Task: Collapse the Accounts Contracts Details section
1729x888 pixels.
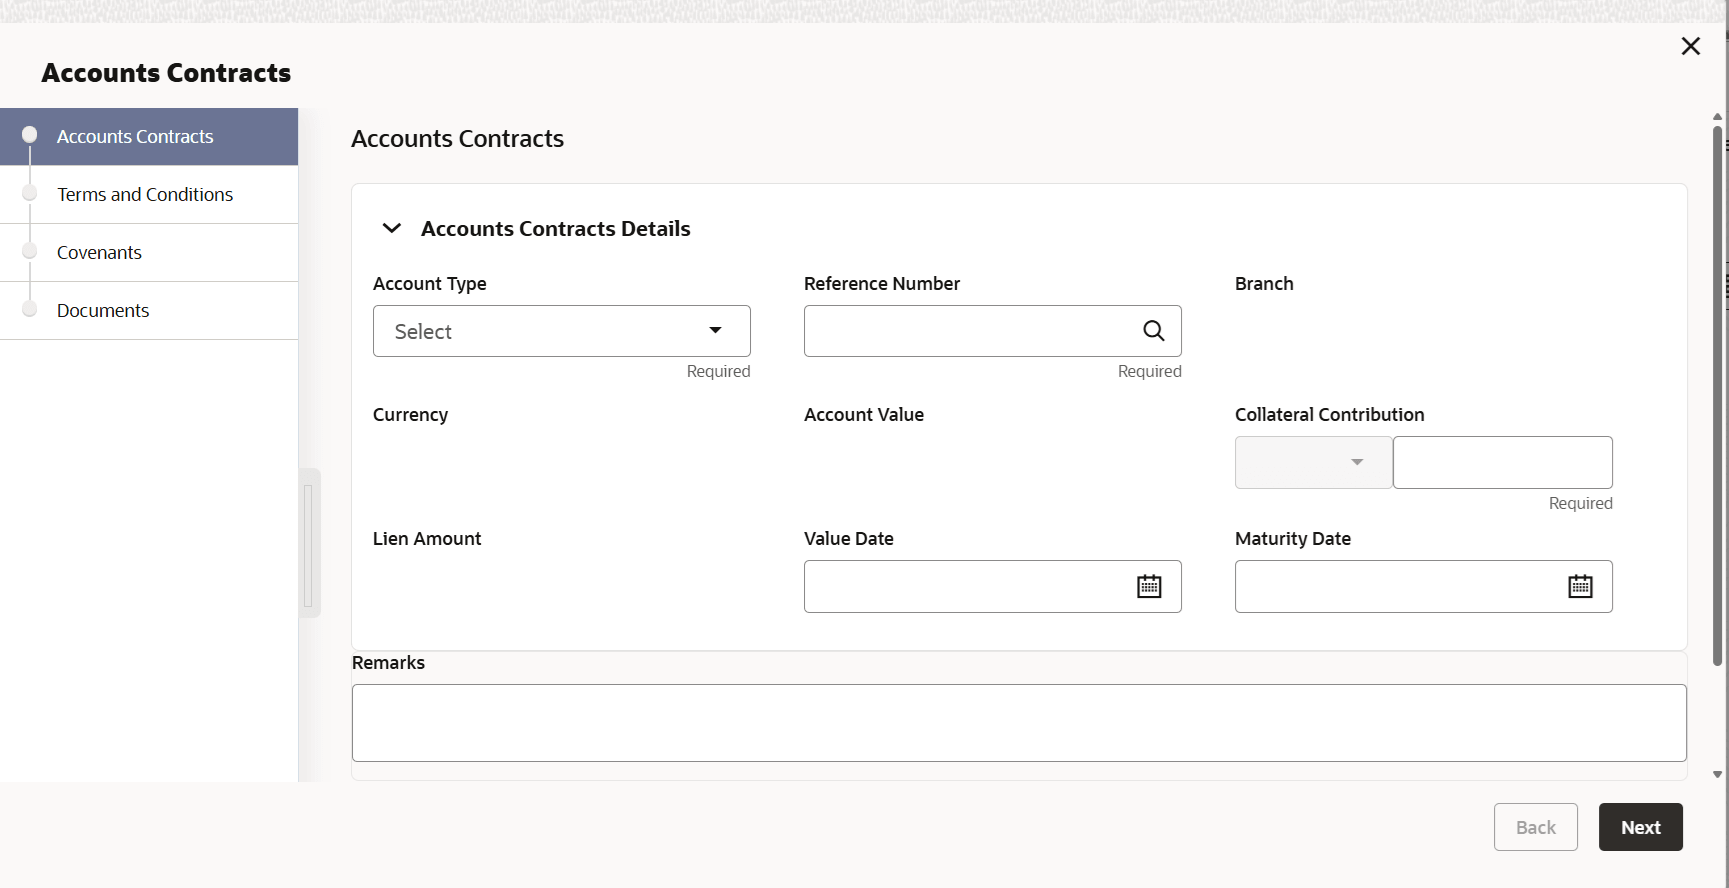Action: [x=392, y=229]
